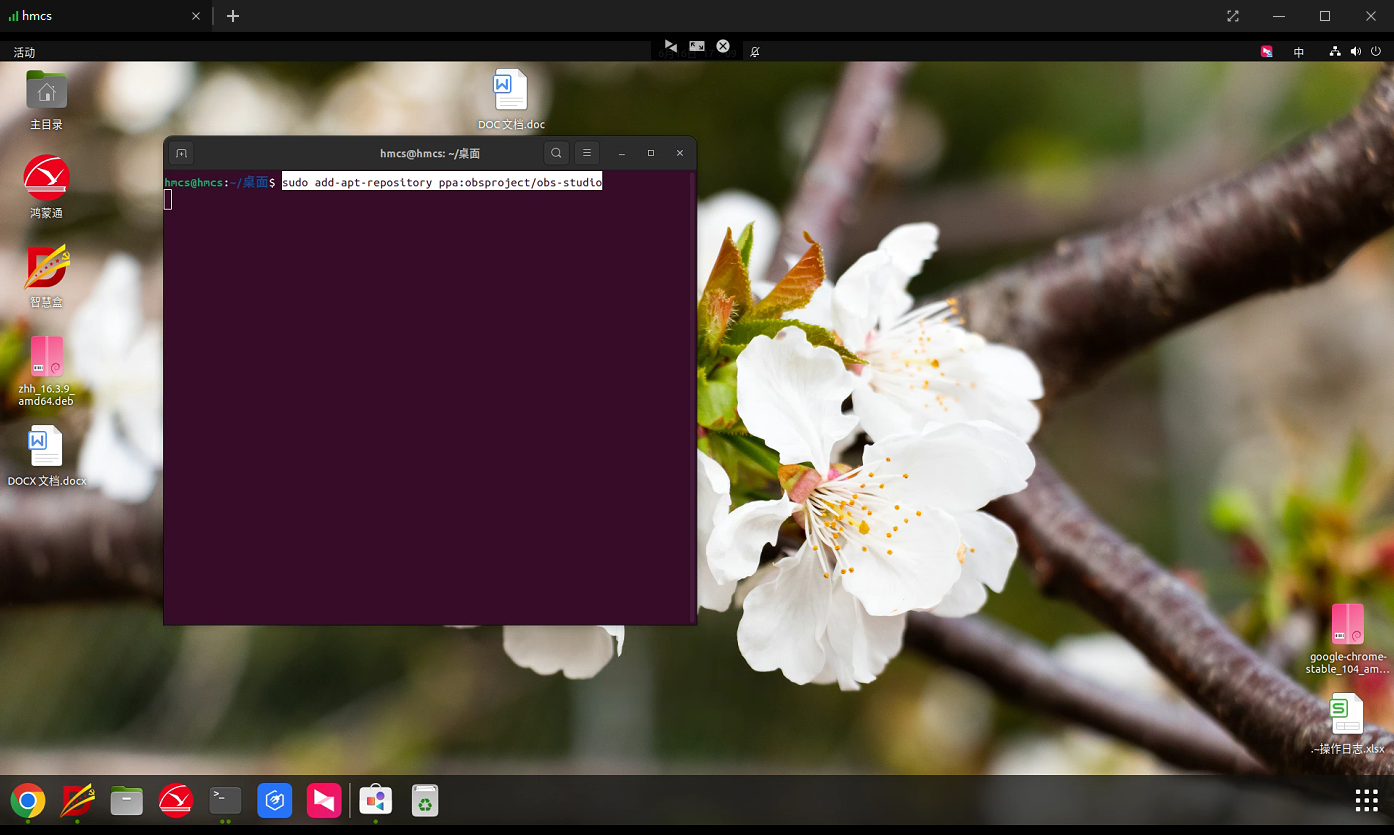Toggle the notification mute bell icon
Viewport: 1394px width, 835px height.
(x=755, y=52)
